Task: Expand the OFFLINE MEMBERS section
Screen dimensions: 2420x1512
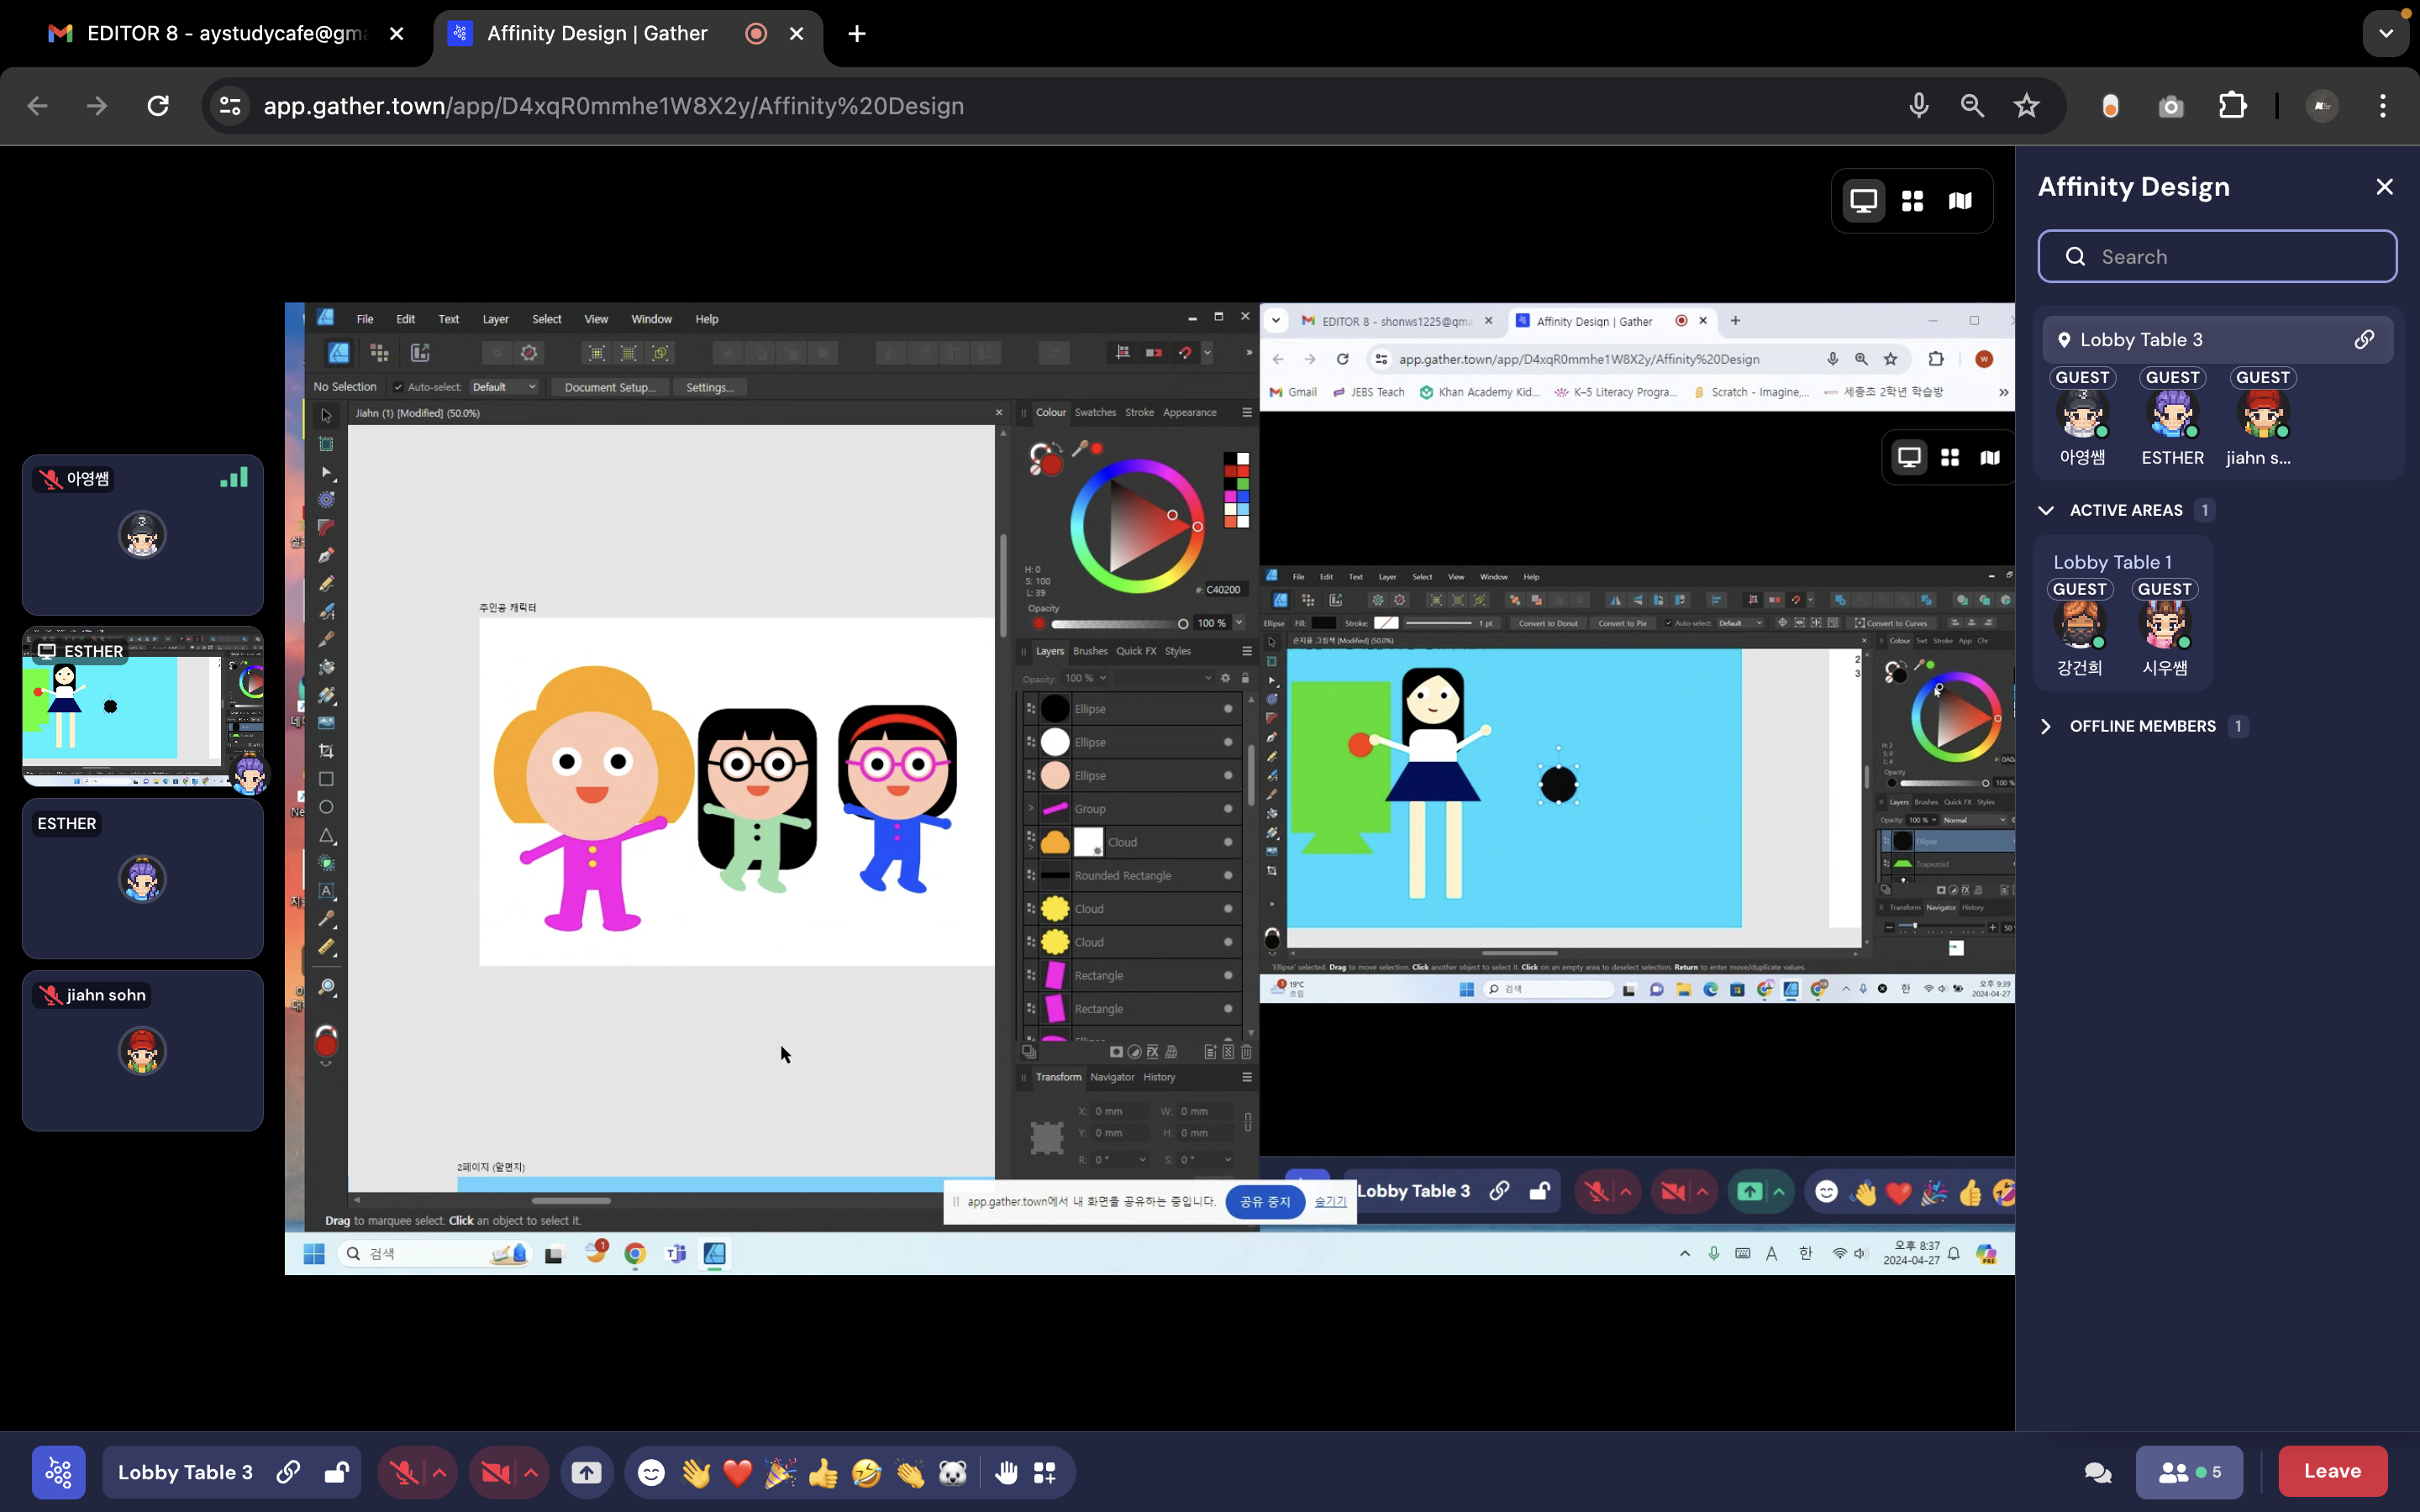Action: coord(2046,726)
